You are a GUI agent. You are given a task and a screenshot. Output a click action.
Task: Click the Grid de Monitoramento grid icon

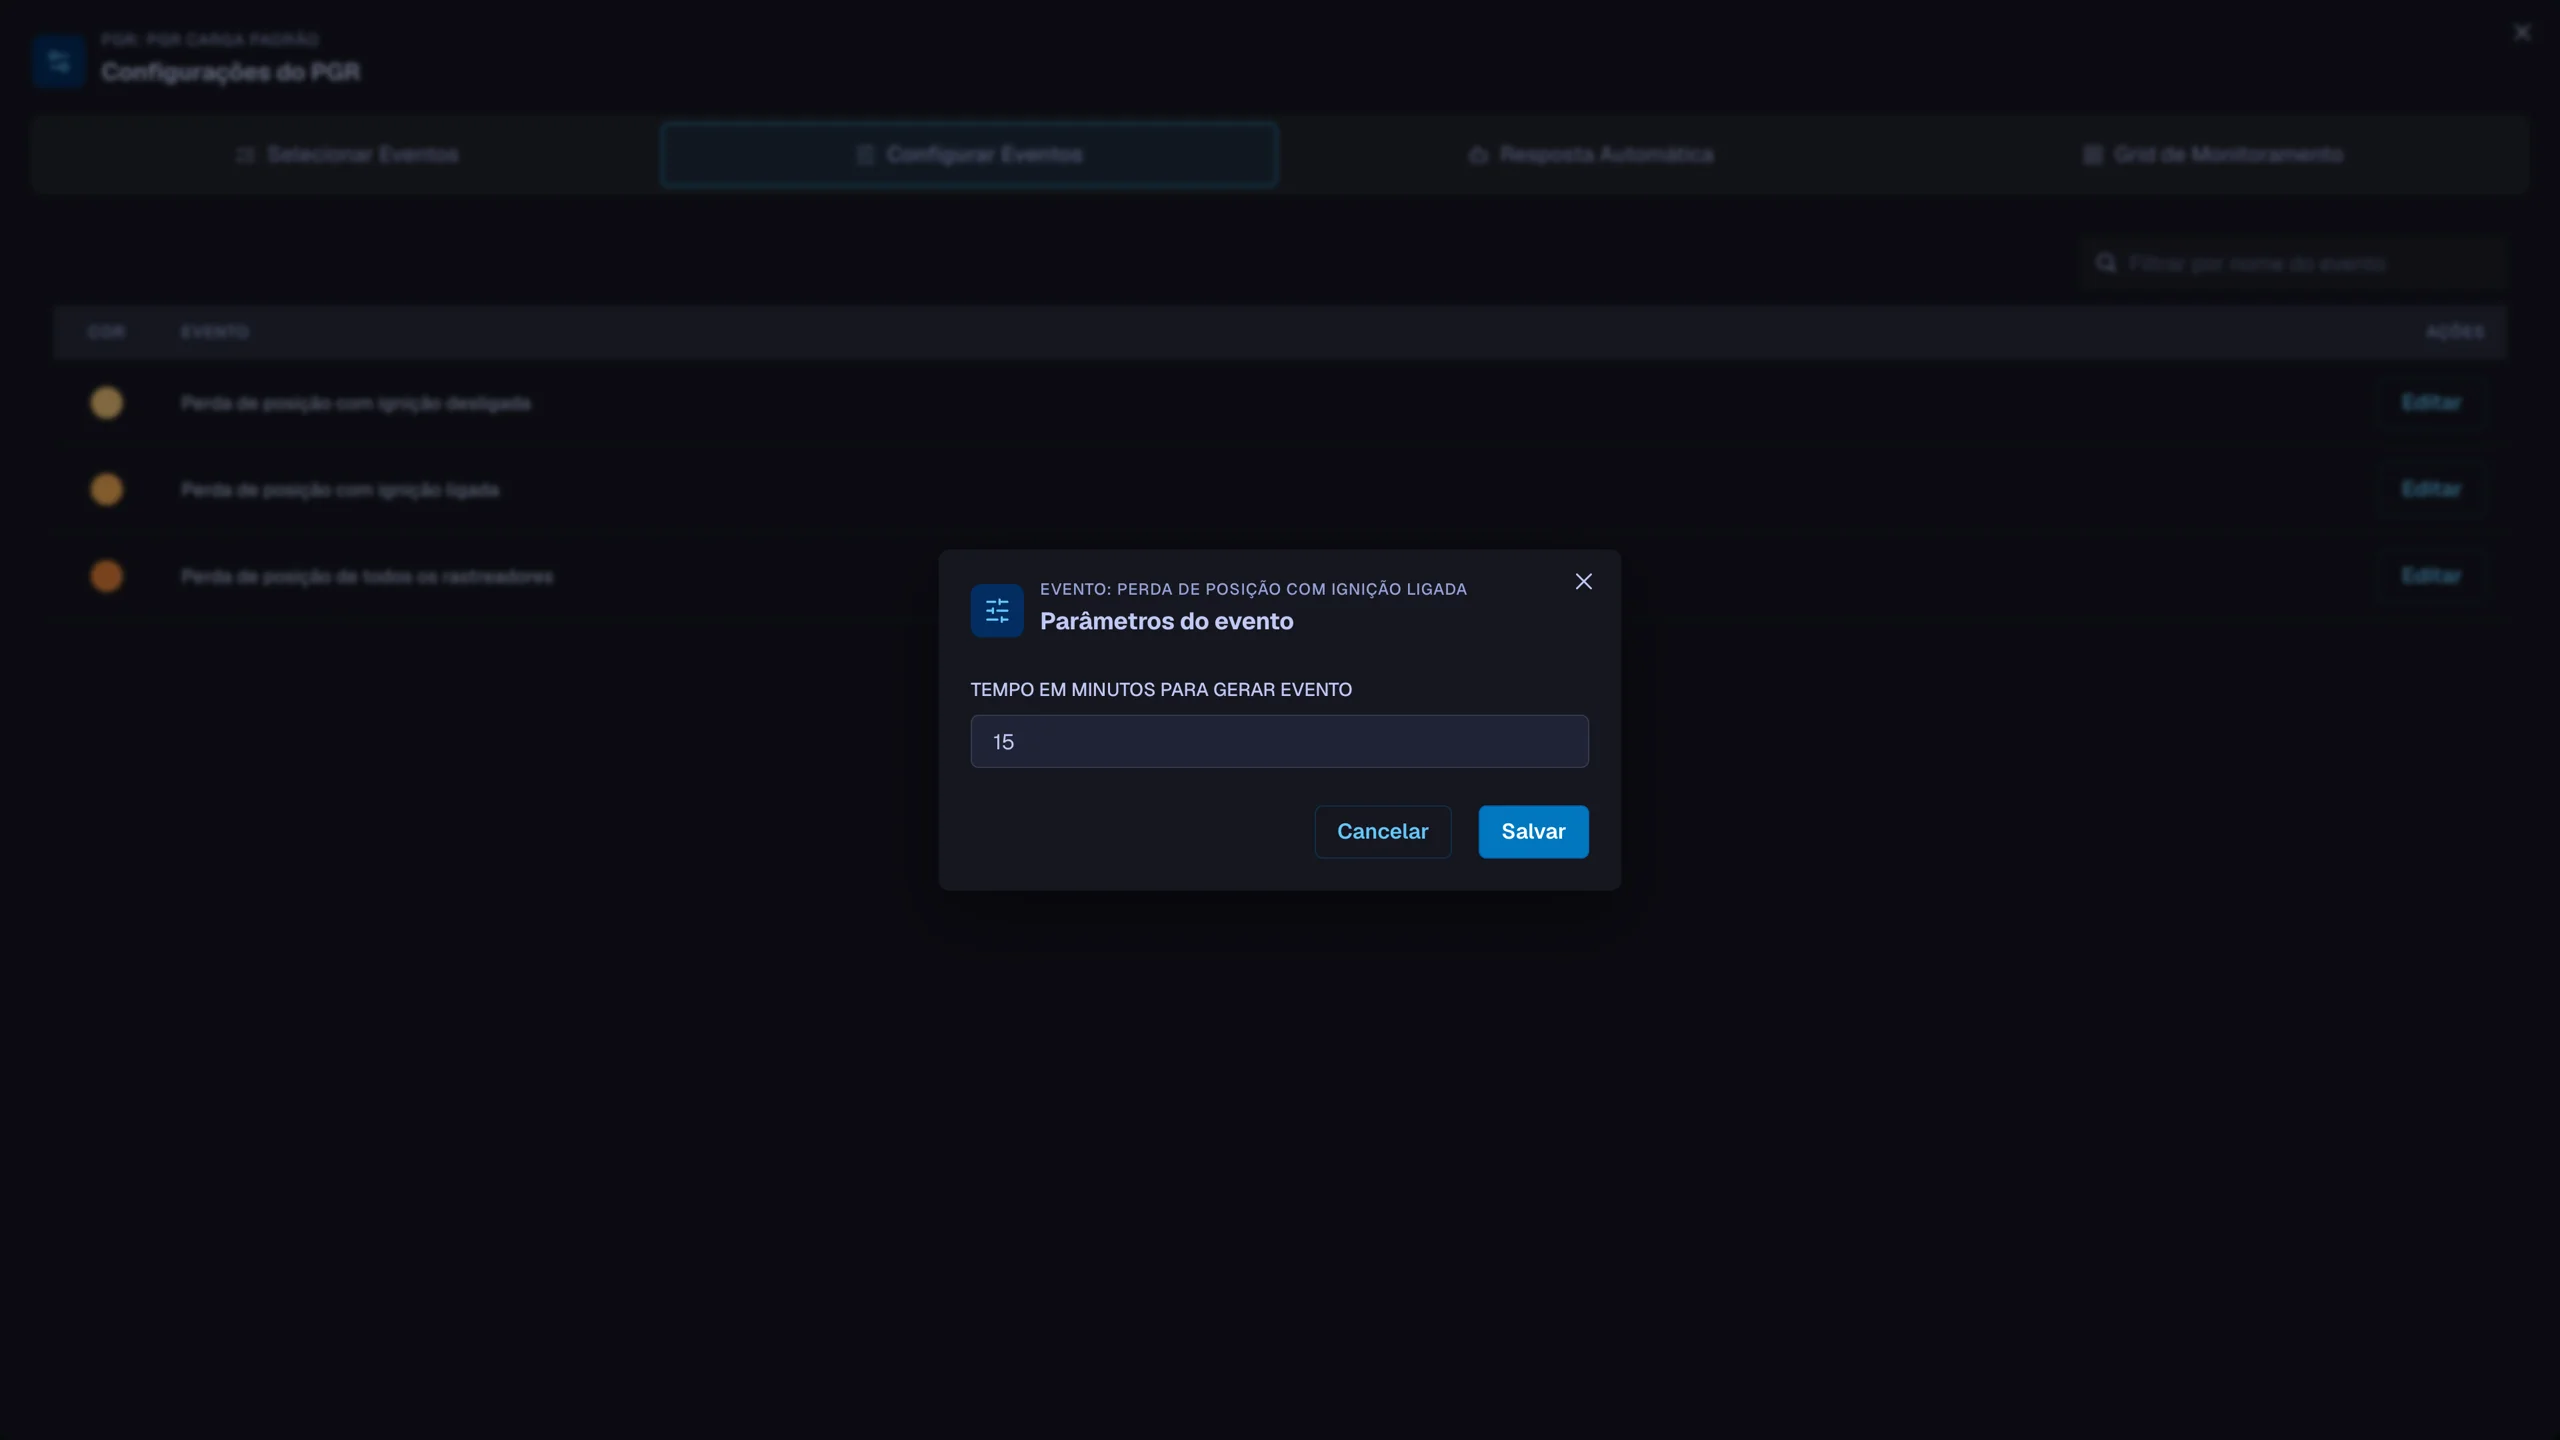2093,155
